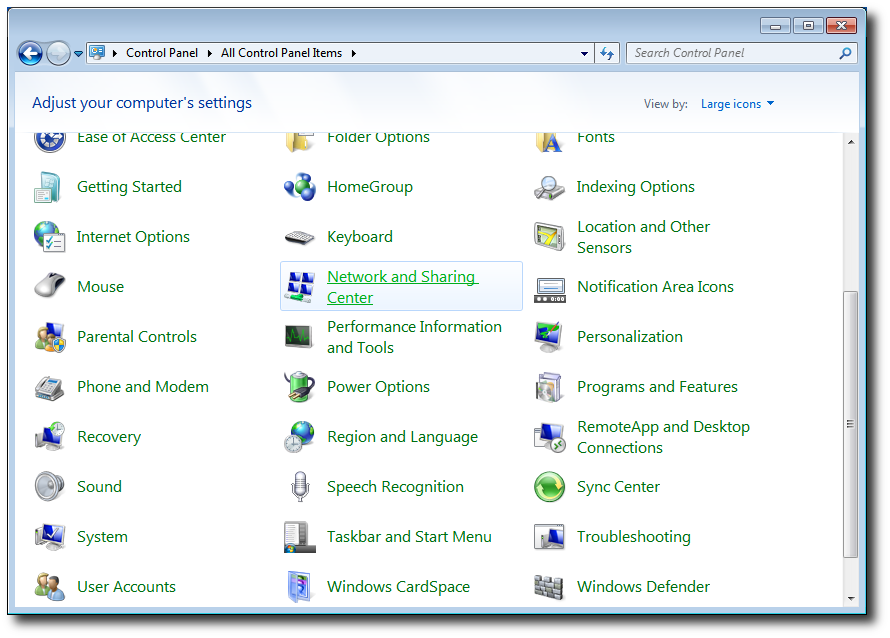
Task: Open the Keyboard icon
Action: pyautogui.click(x=300, y=237)
